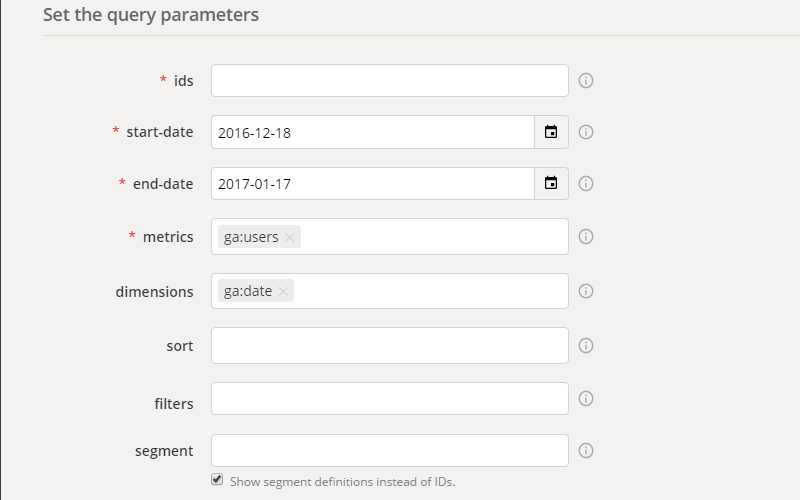Open the start-date calendar picker

551,132
